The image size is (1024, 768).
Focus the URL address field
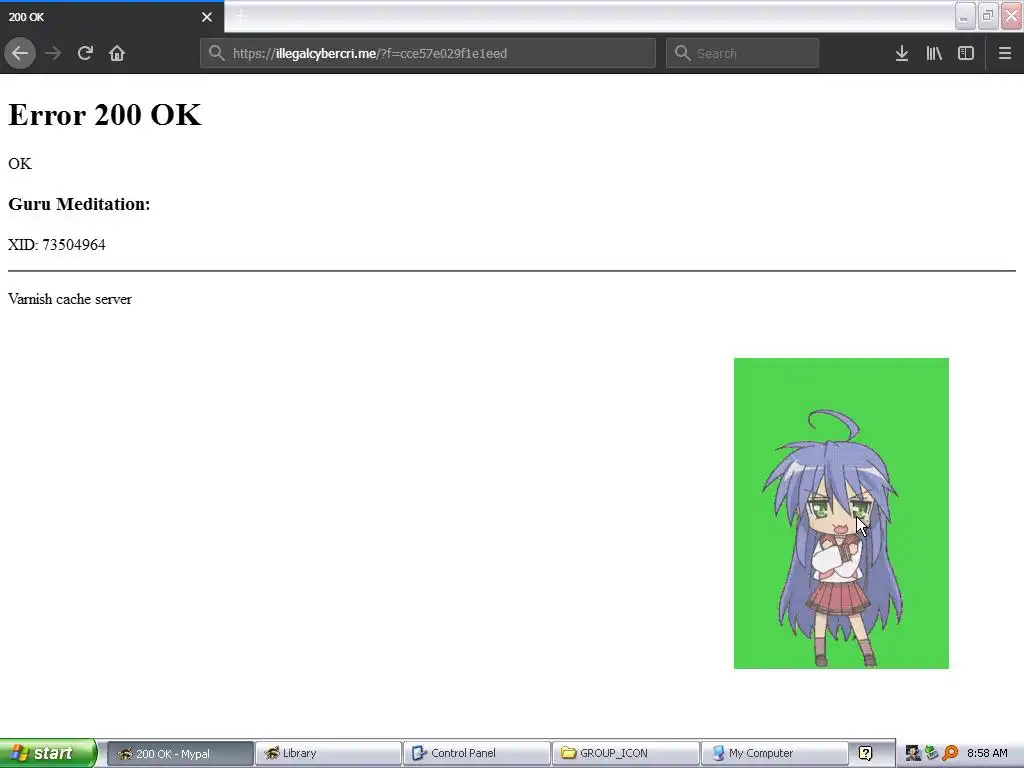click(428, 53)
